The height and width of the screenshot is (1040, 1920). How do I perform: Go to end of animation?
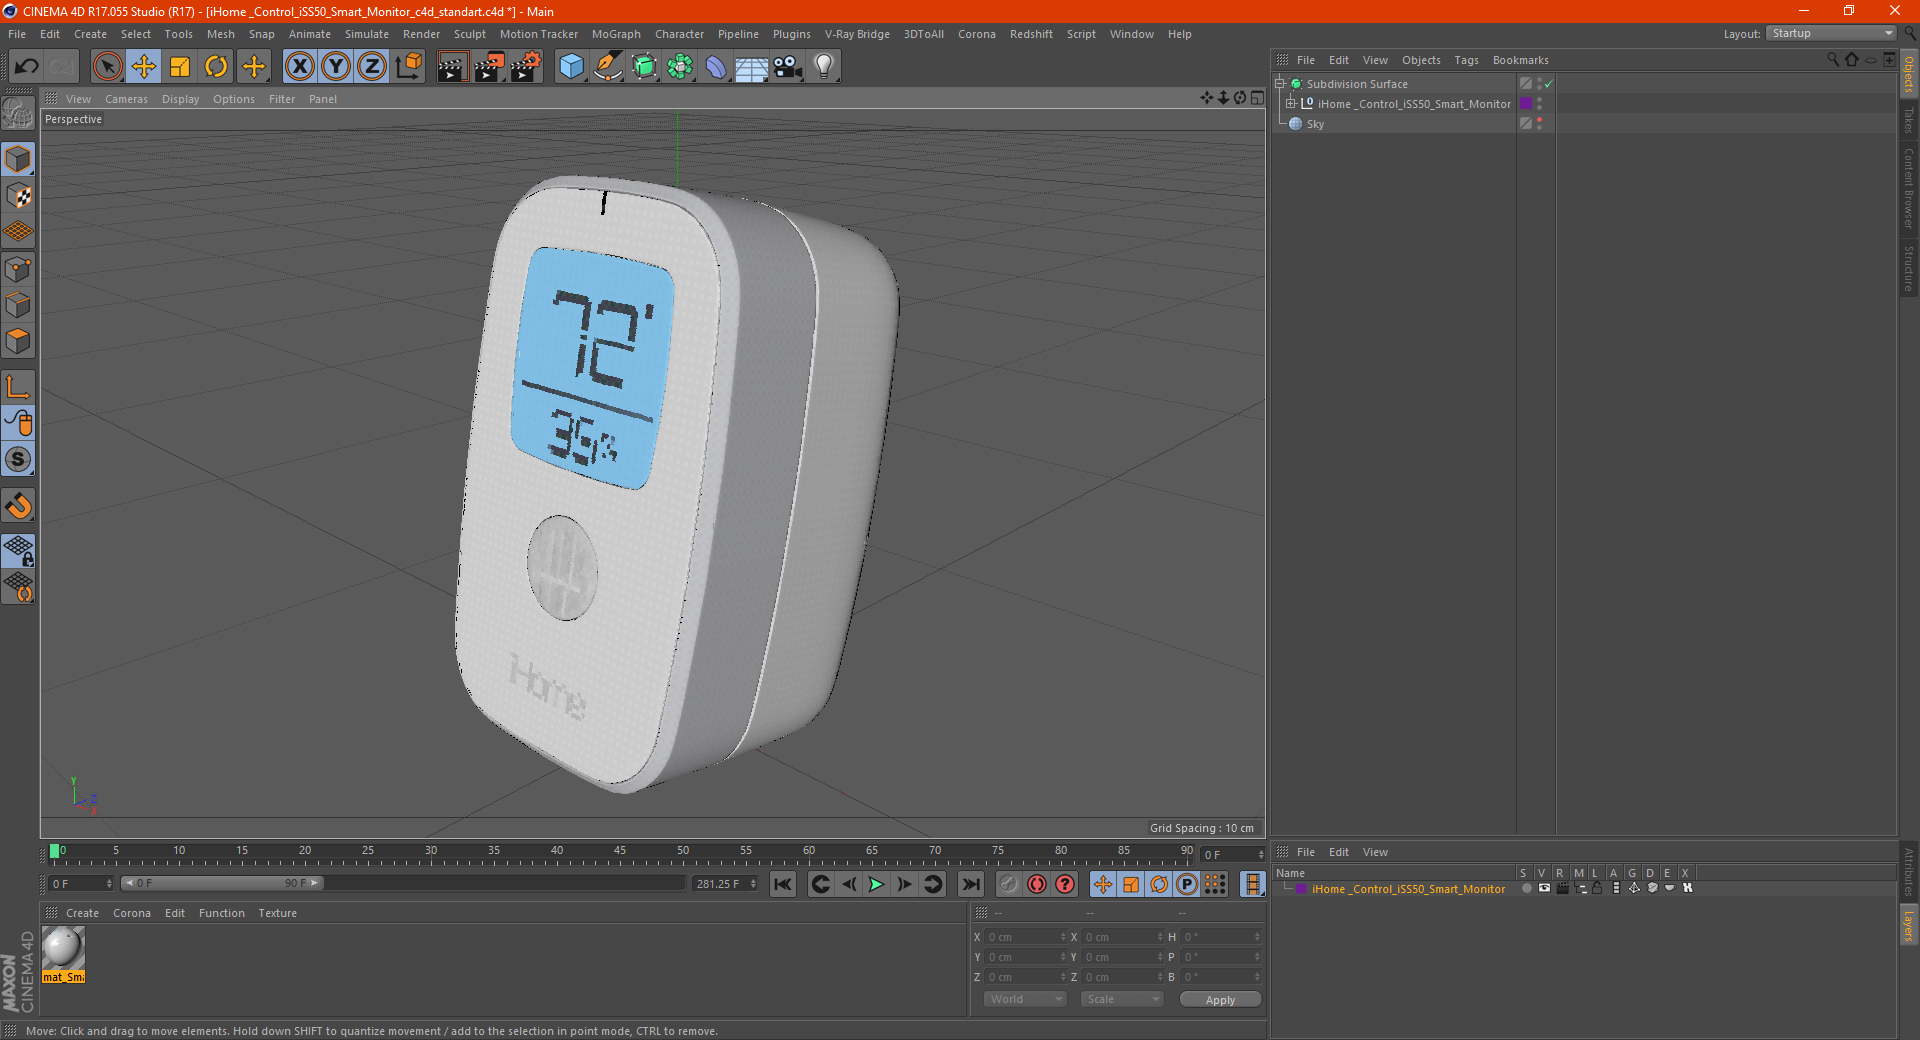[971, 884]
